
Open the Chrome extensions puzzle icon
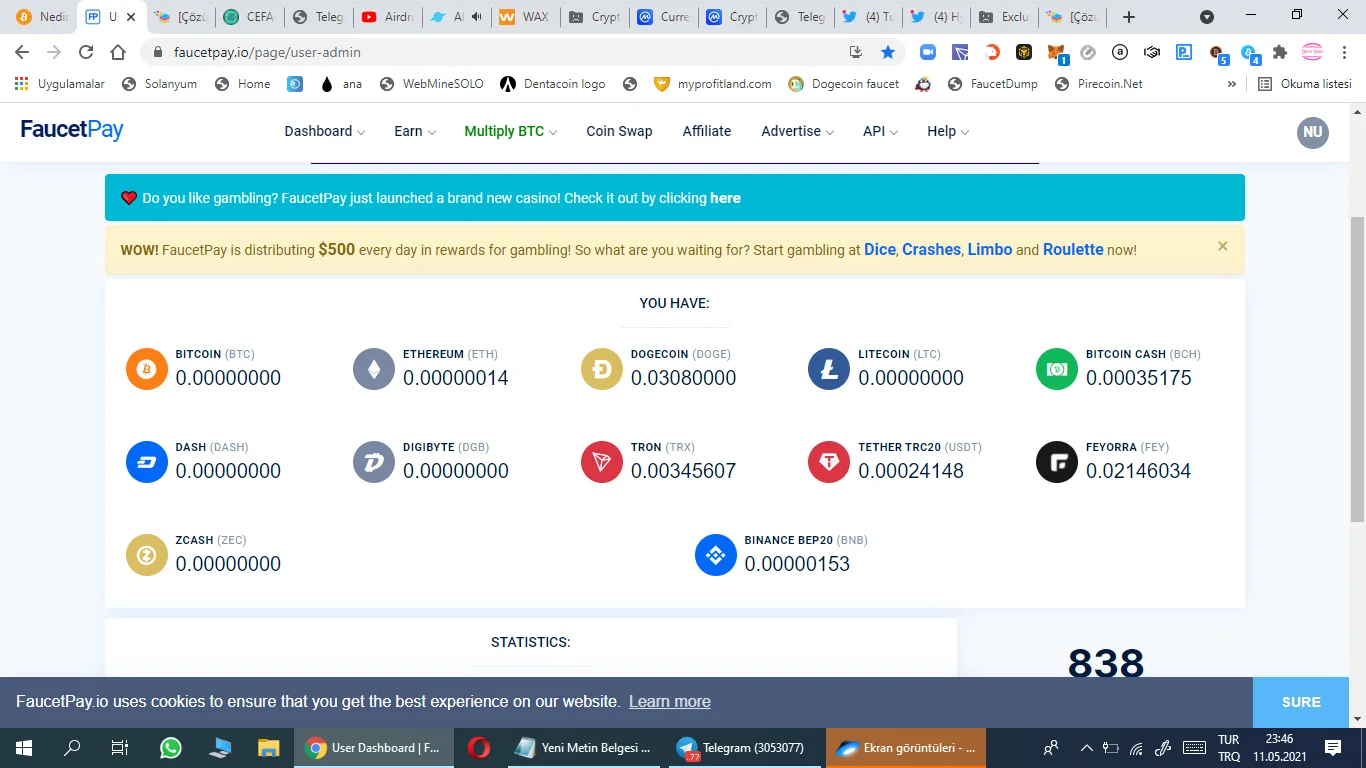1280,52
